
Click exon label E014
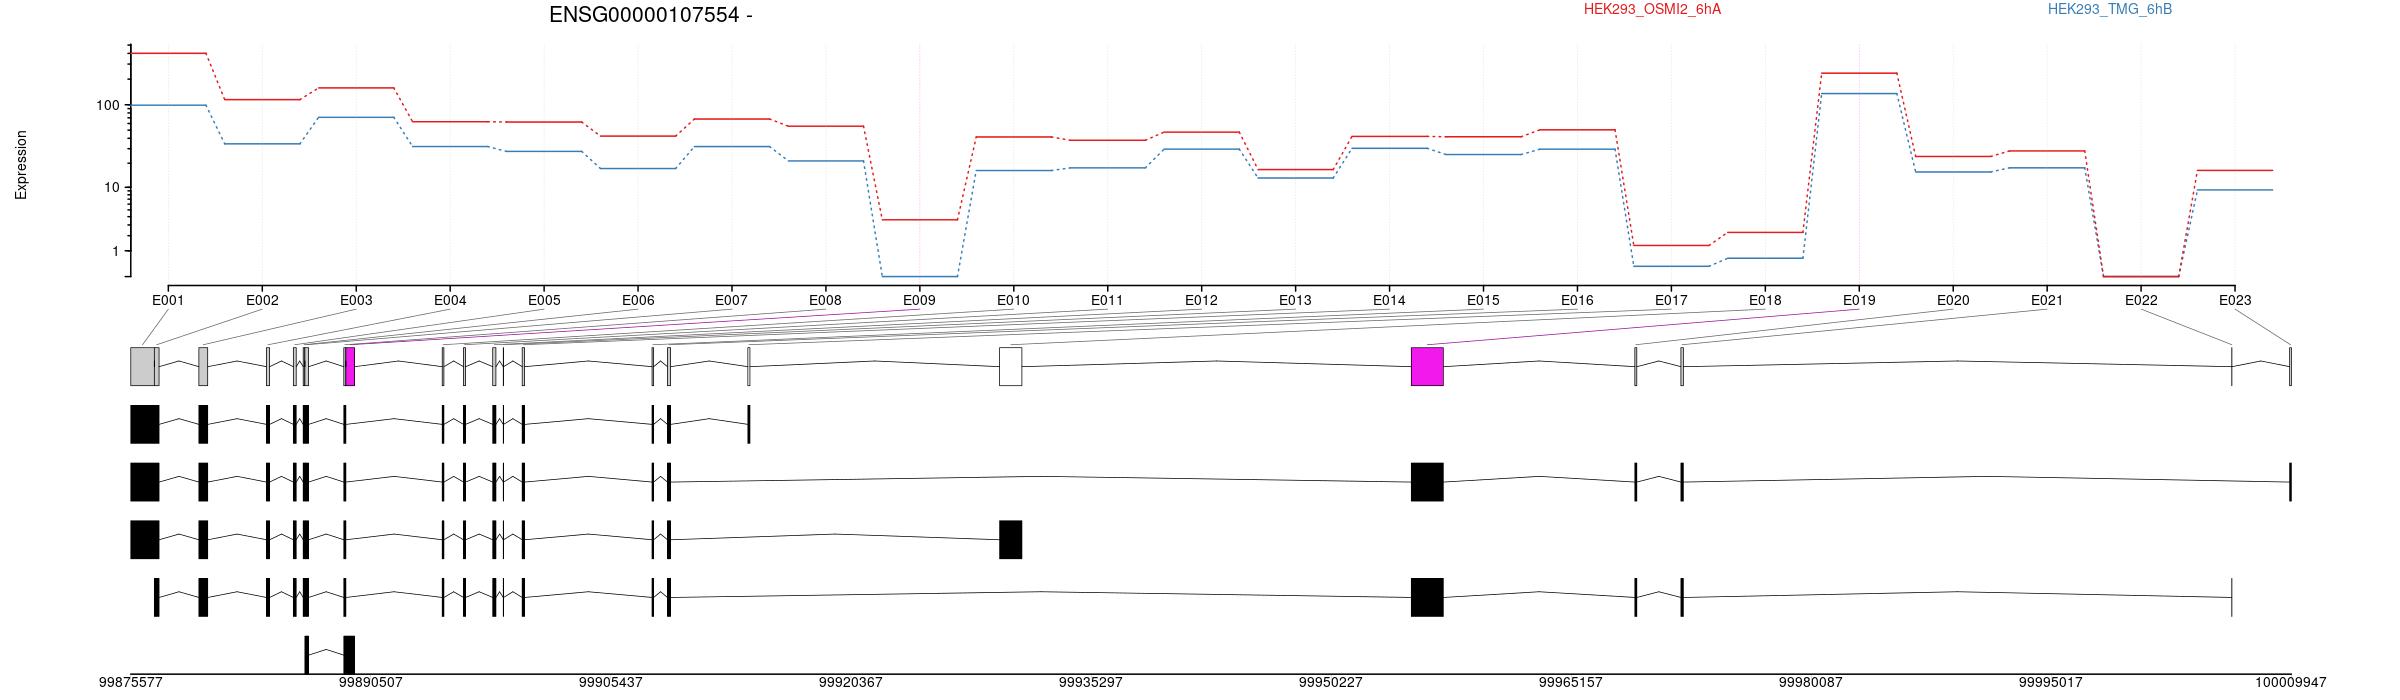point(1389,300)
